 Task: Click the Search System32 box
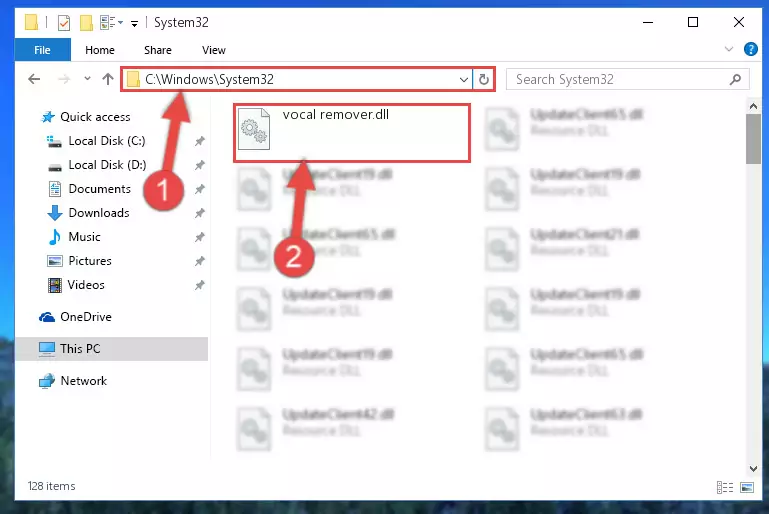point(627,79)
